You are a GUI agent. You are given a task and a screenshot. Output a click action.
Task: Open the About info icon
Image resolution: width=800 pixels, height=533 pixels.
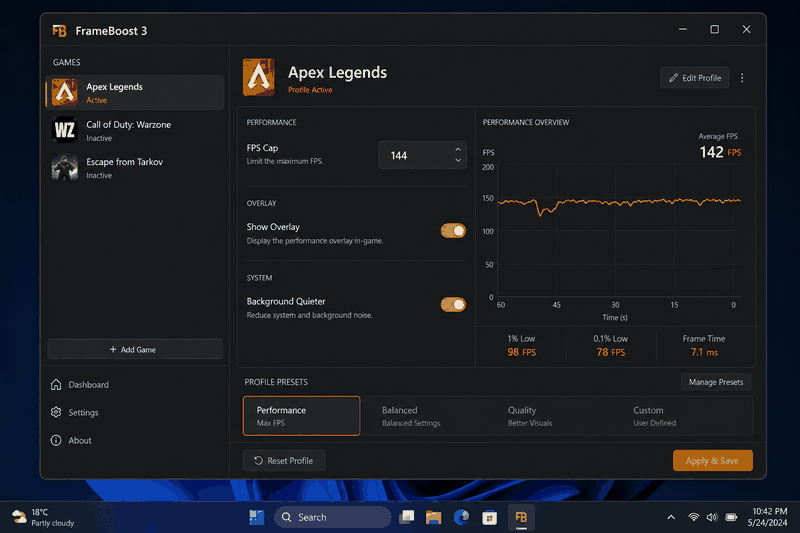coord(56,440)
